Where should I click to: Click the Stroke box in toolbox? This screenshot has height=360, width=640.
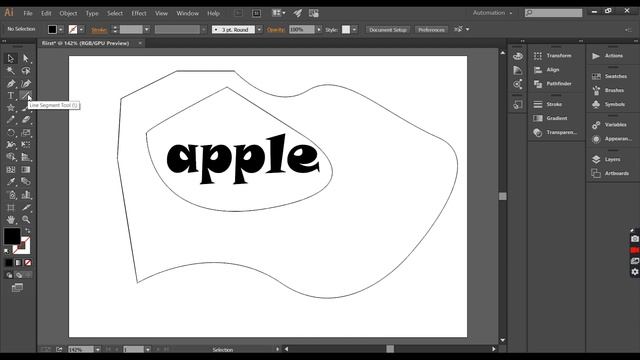24,247
